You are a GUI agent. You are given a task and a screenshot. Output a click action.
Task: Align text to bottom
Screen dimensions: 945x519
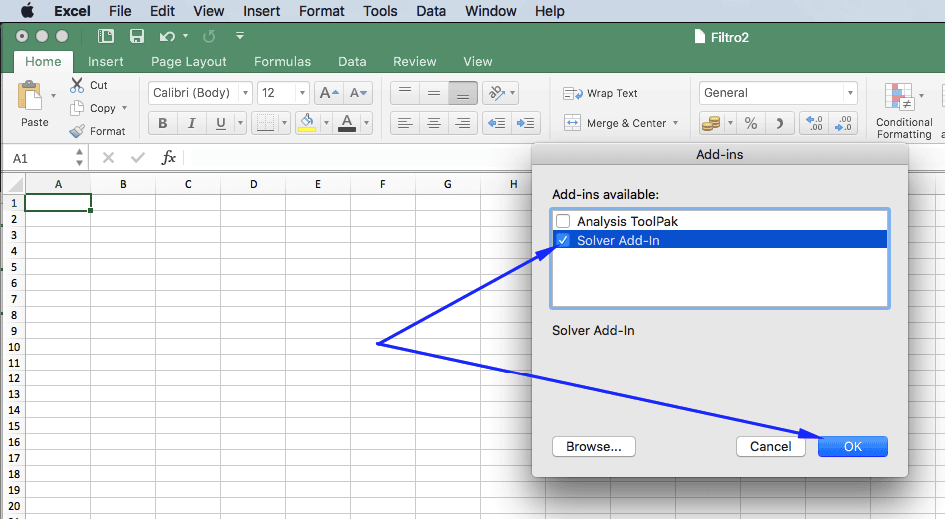(x=463, y=93)
